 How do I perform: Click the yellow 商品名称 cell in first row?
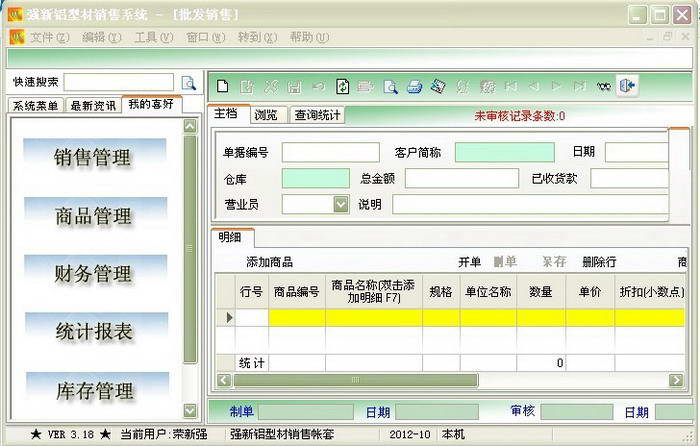click(374, 317)
